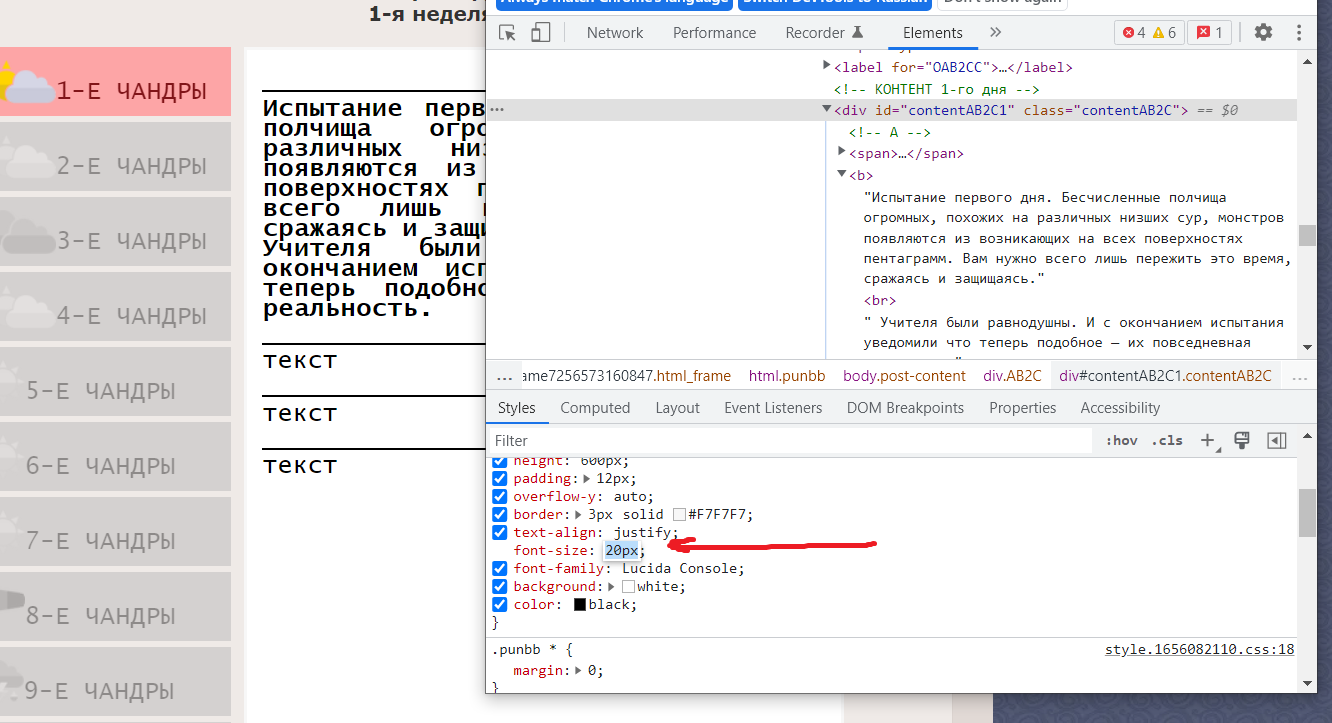
Task: Open the rendering emulation paintbrush icon
Action: (x=1242, y=440)
